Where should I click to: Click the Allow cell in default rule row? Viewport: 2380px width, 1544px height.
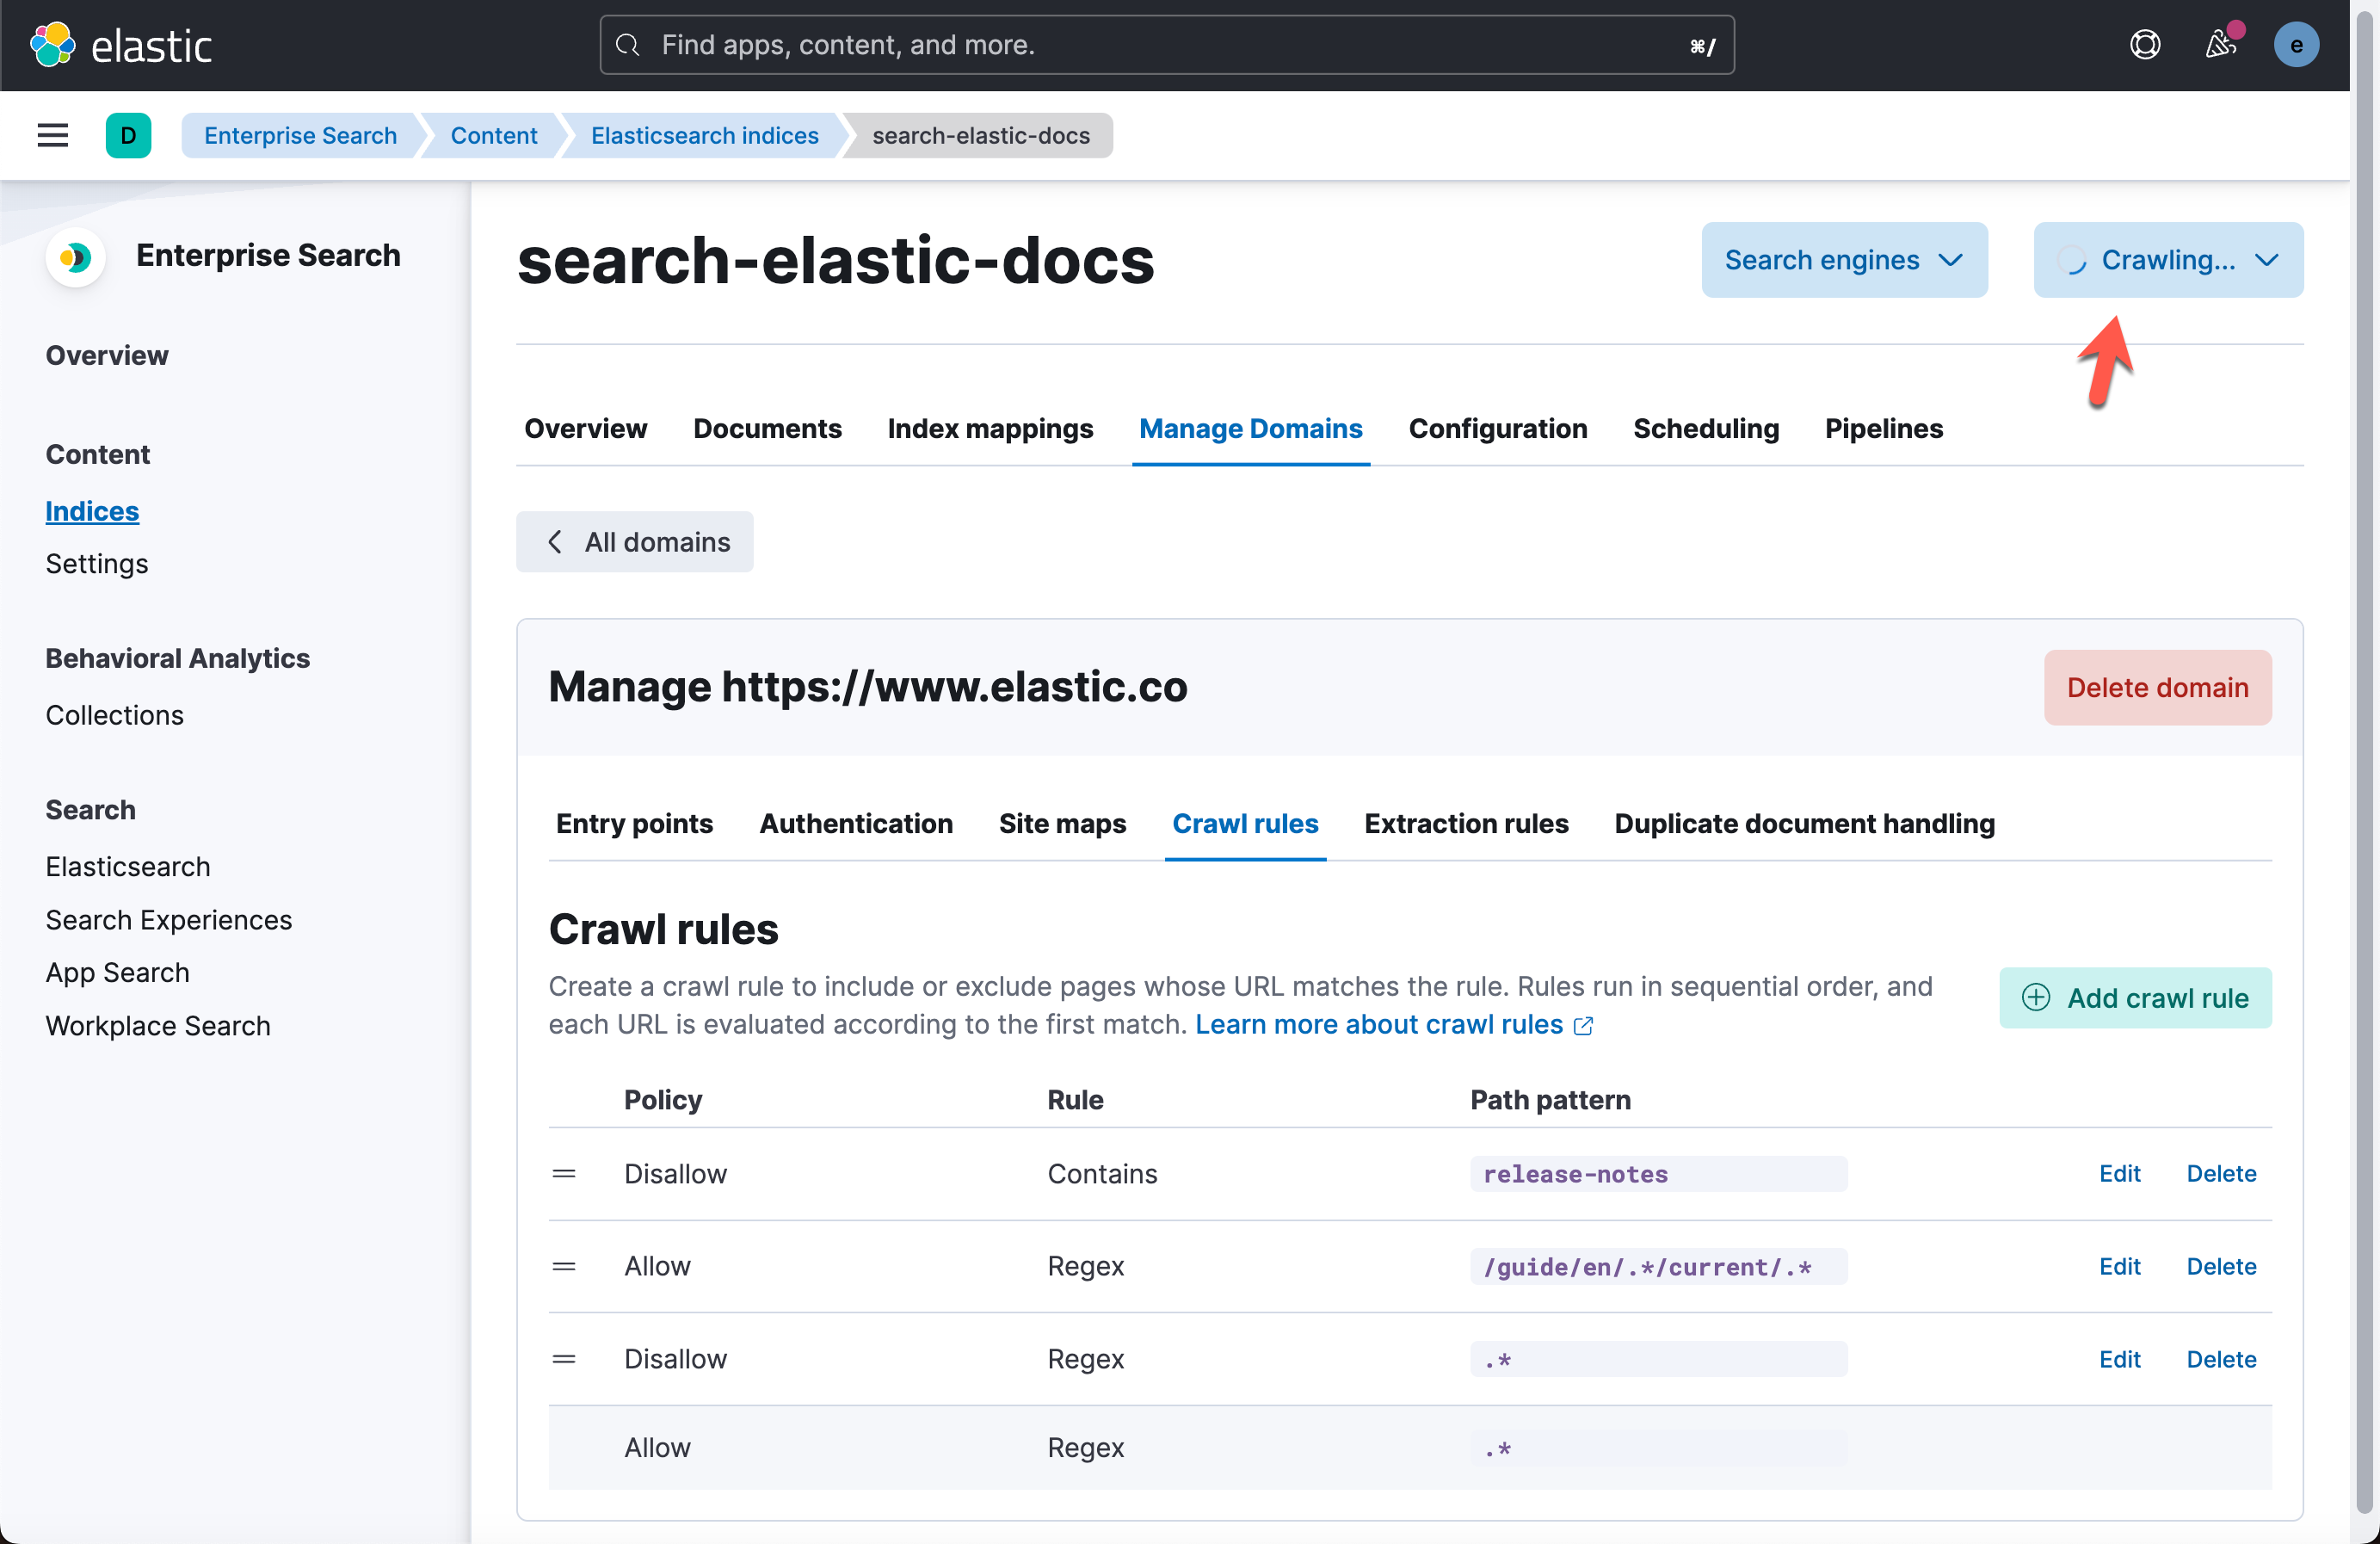click(x=657, y=1448)
